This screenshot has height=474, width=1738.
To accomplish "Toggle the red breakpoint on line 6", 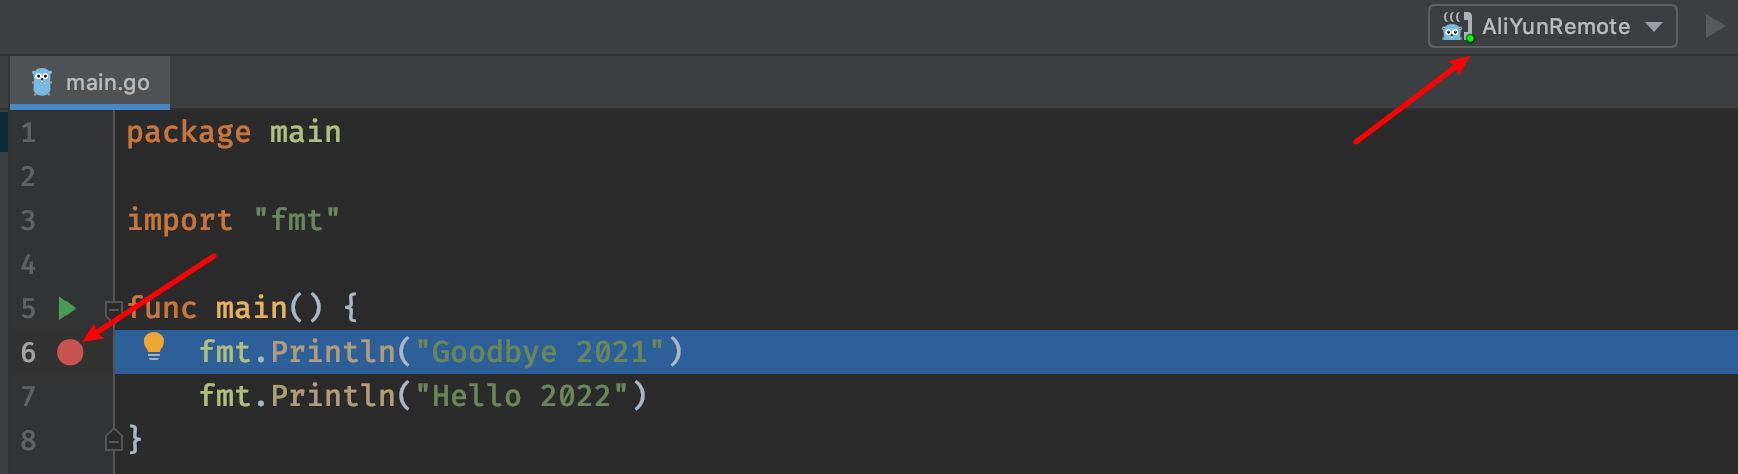I will click(70, 352).
